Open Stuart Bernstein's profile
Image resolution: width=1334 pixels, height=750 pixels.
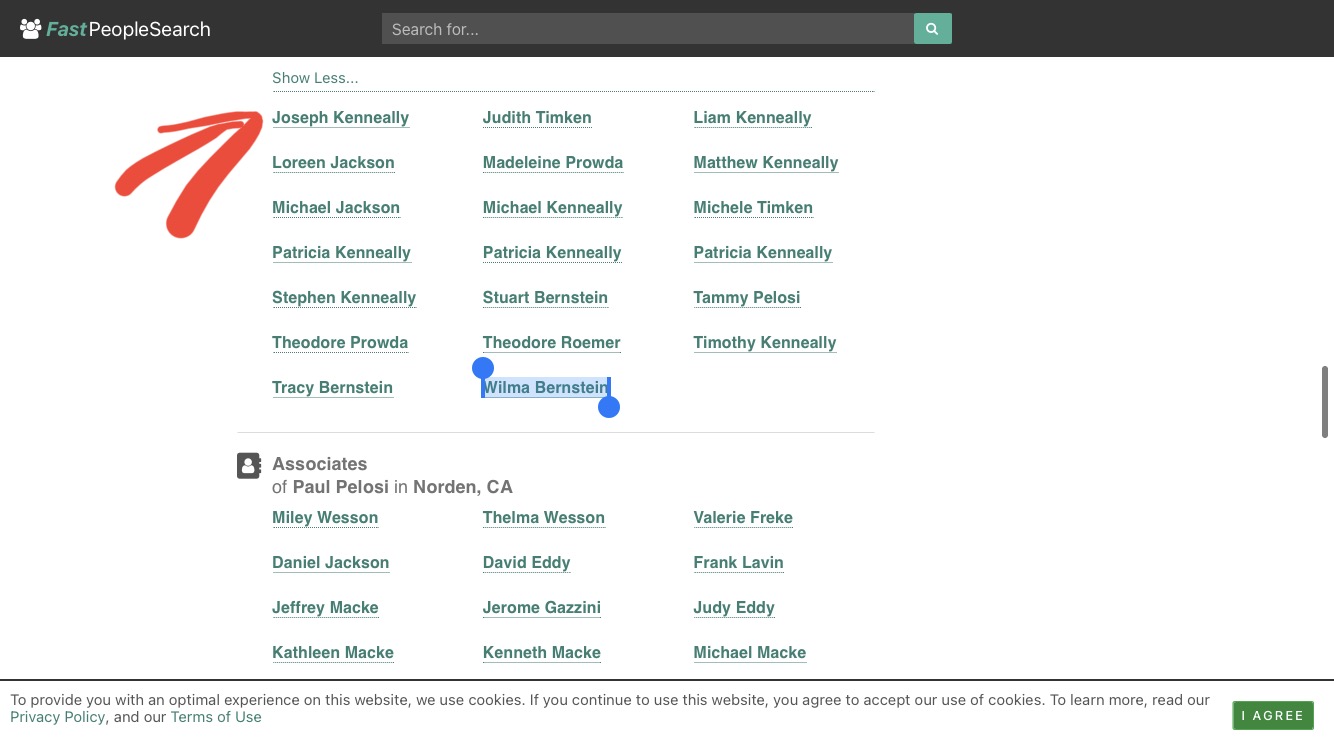(545, 298)
